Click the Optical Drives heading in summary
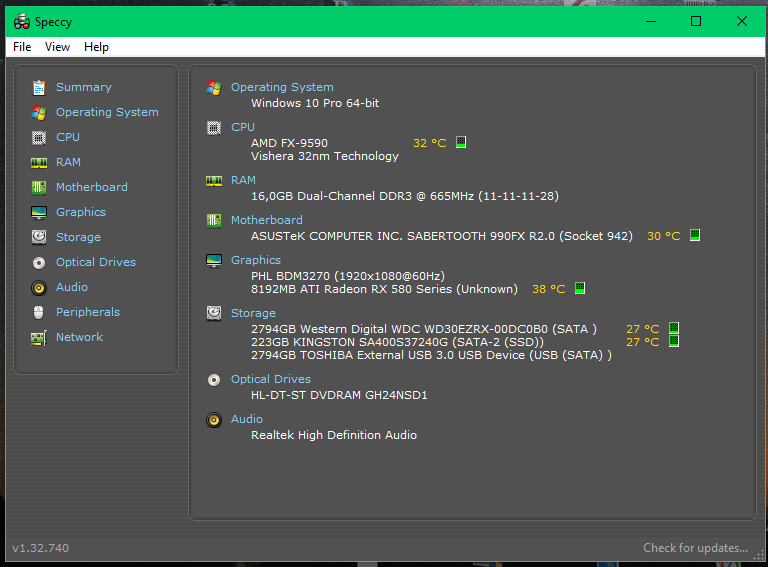This screenshot has width=768, height=567. coord(271,379)
